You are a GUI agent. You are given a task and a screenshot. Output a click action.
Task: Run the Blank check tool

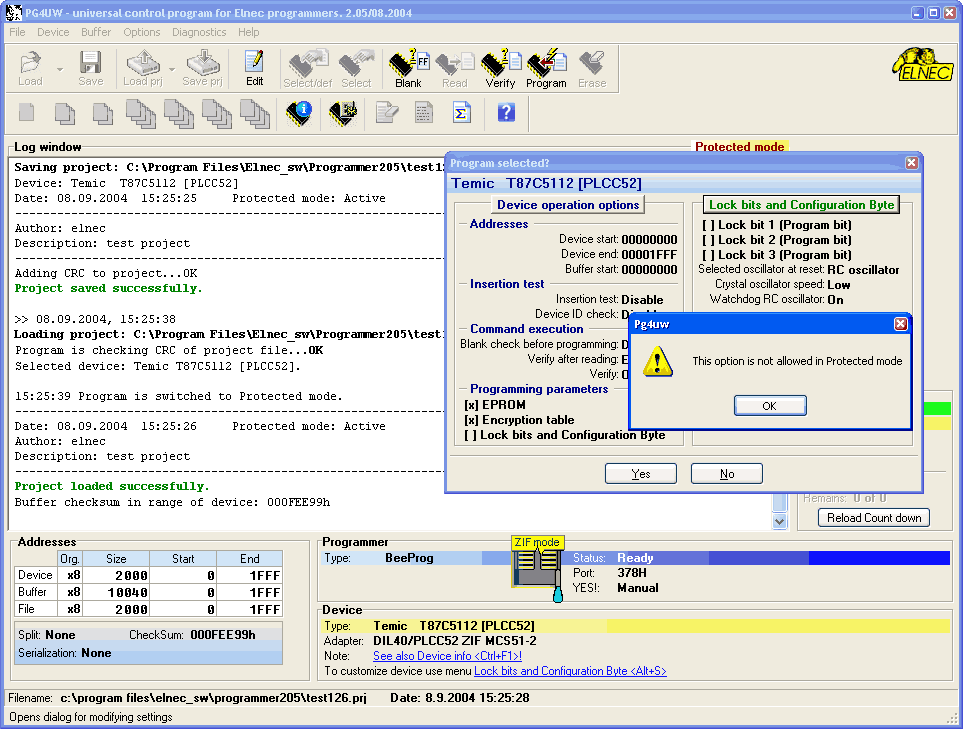[x=408, y=68]
